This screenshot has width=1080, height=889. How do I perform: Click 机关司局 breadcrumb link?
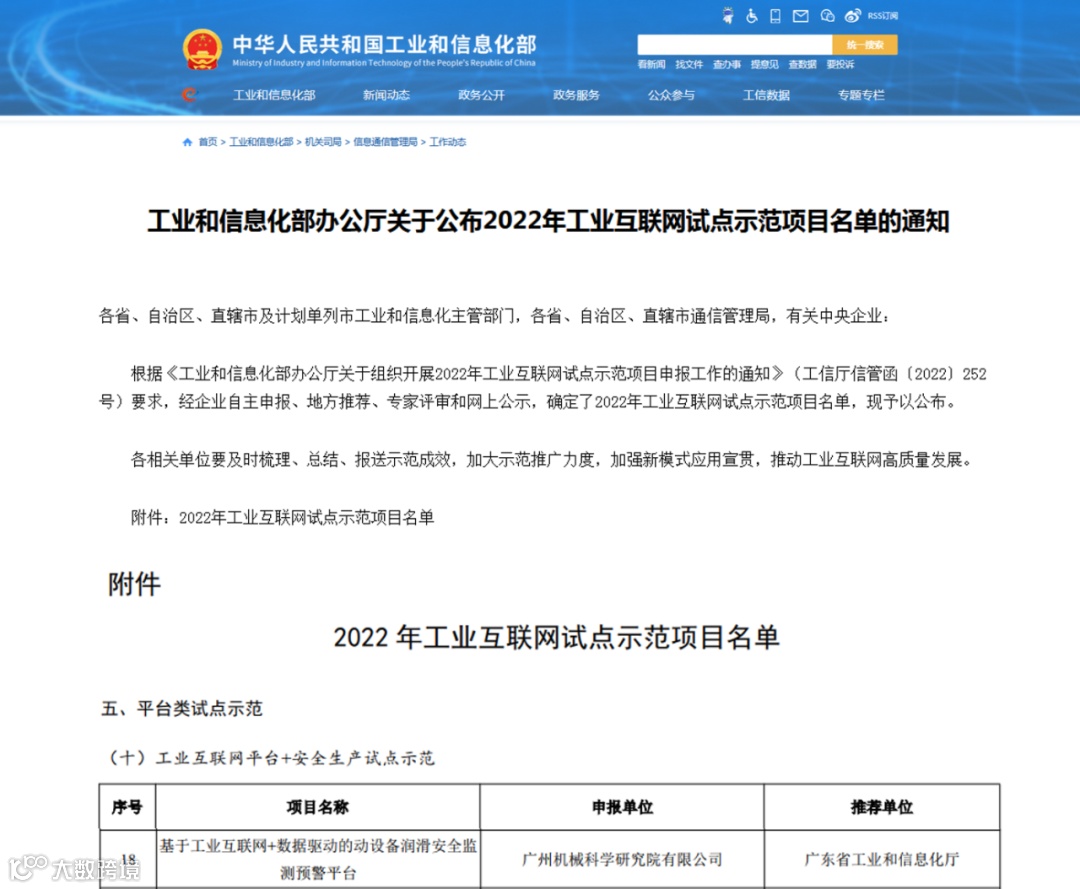[324, 142]
